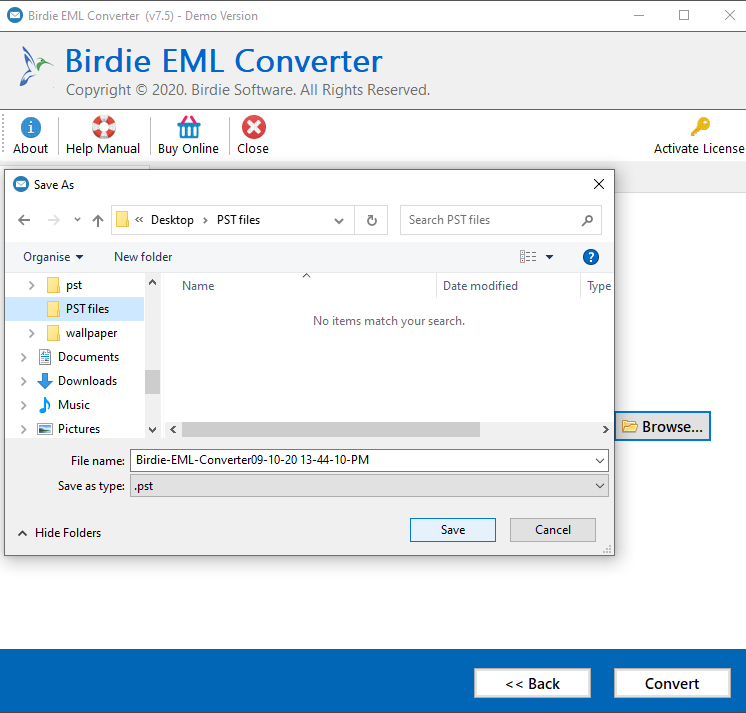Click the tree scrollbar up arrow

tap(152, 282)
